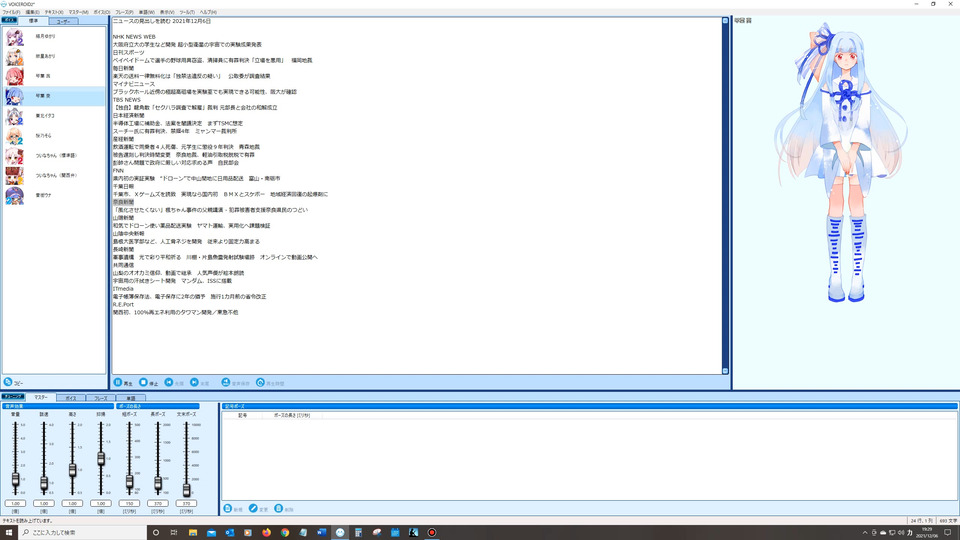Click the 短ポーズ slider handle
Viewport: 960px width, 540px height.
(129, 482)
